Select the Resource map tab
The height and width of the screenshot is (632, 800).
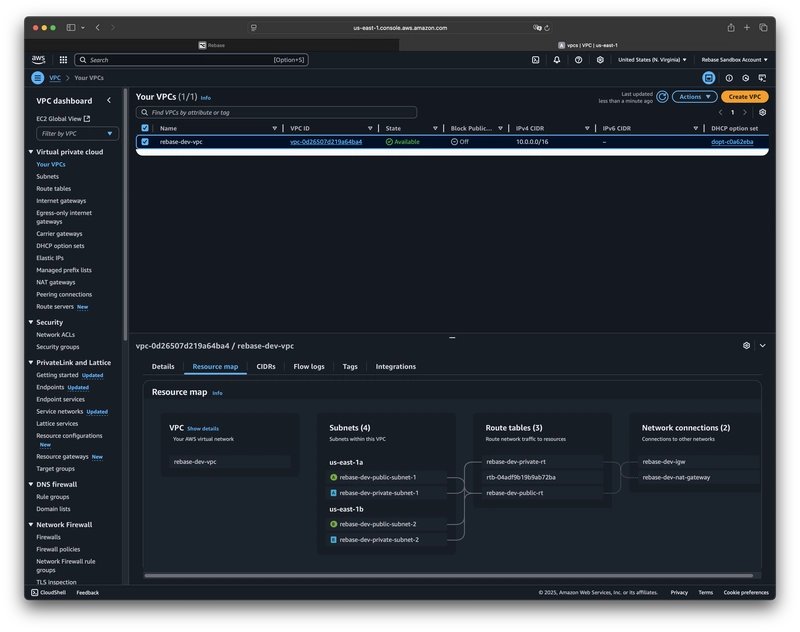click(215, 366)
